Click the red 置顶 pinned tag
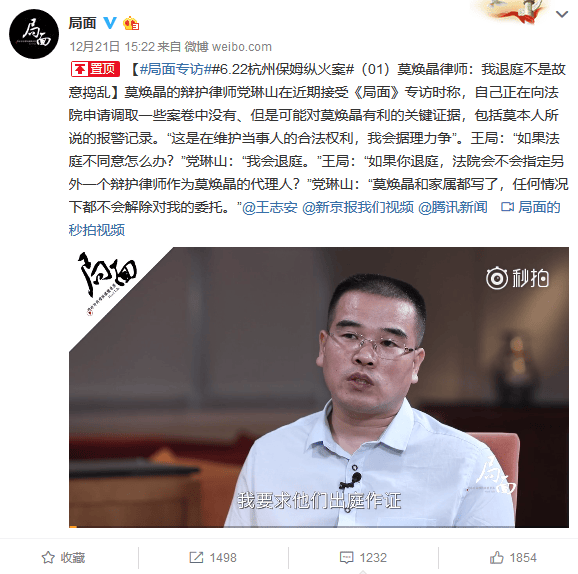This screenshot has width=578, height=574. (x=95, y=69)
